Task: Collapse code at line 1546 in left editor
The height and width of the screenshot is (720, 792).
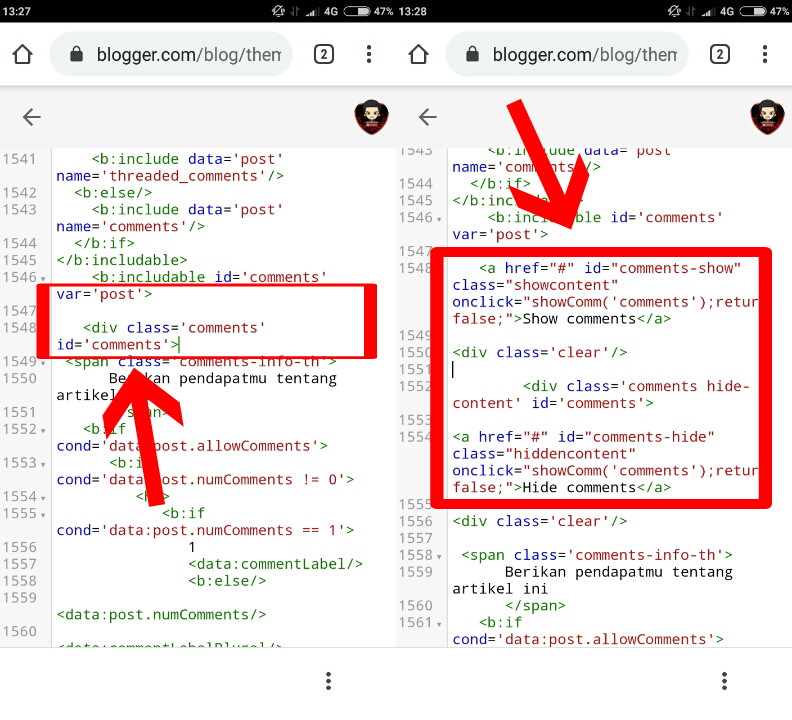Action: [x=43, y=279]
